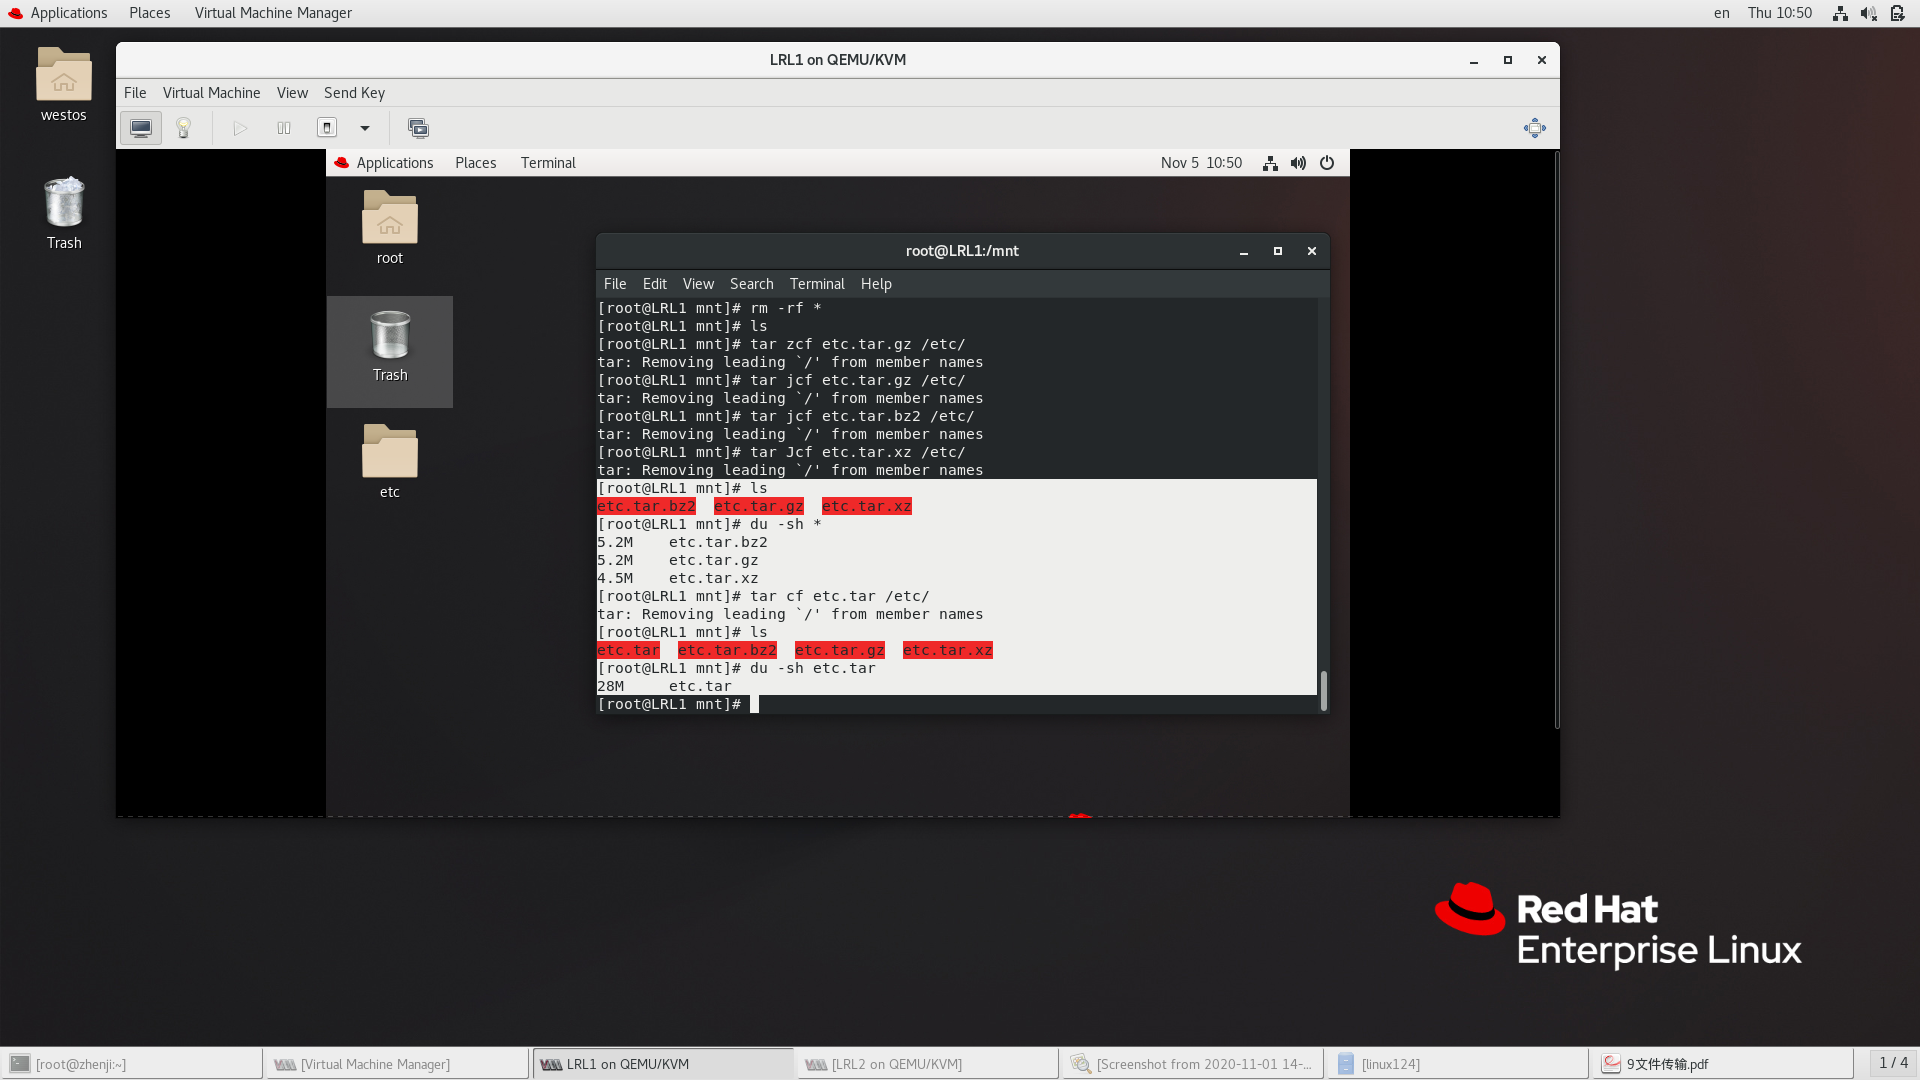Click host volume icon in system tray
The width and height of the screenshot is (1920, 1080).
click(1868, 13)
